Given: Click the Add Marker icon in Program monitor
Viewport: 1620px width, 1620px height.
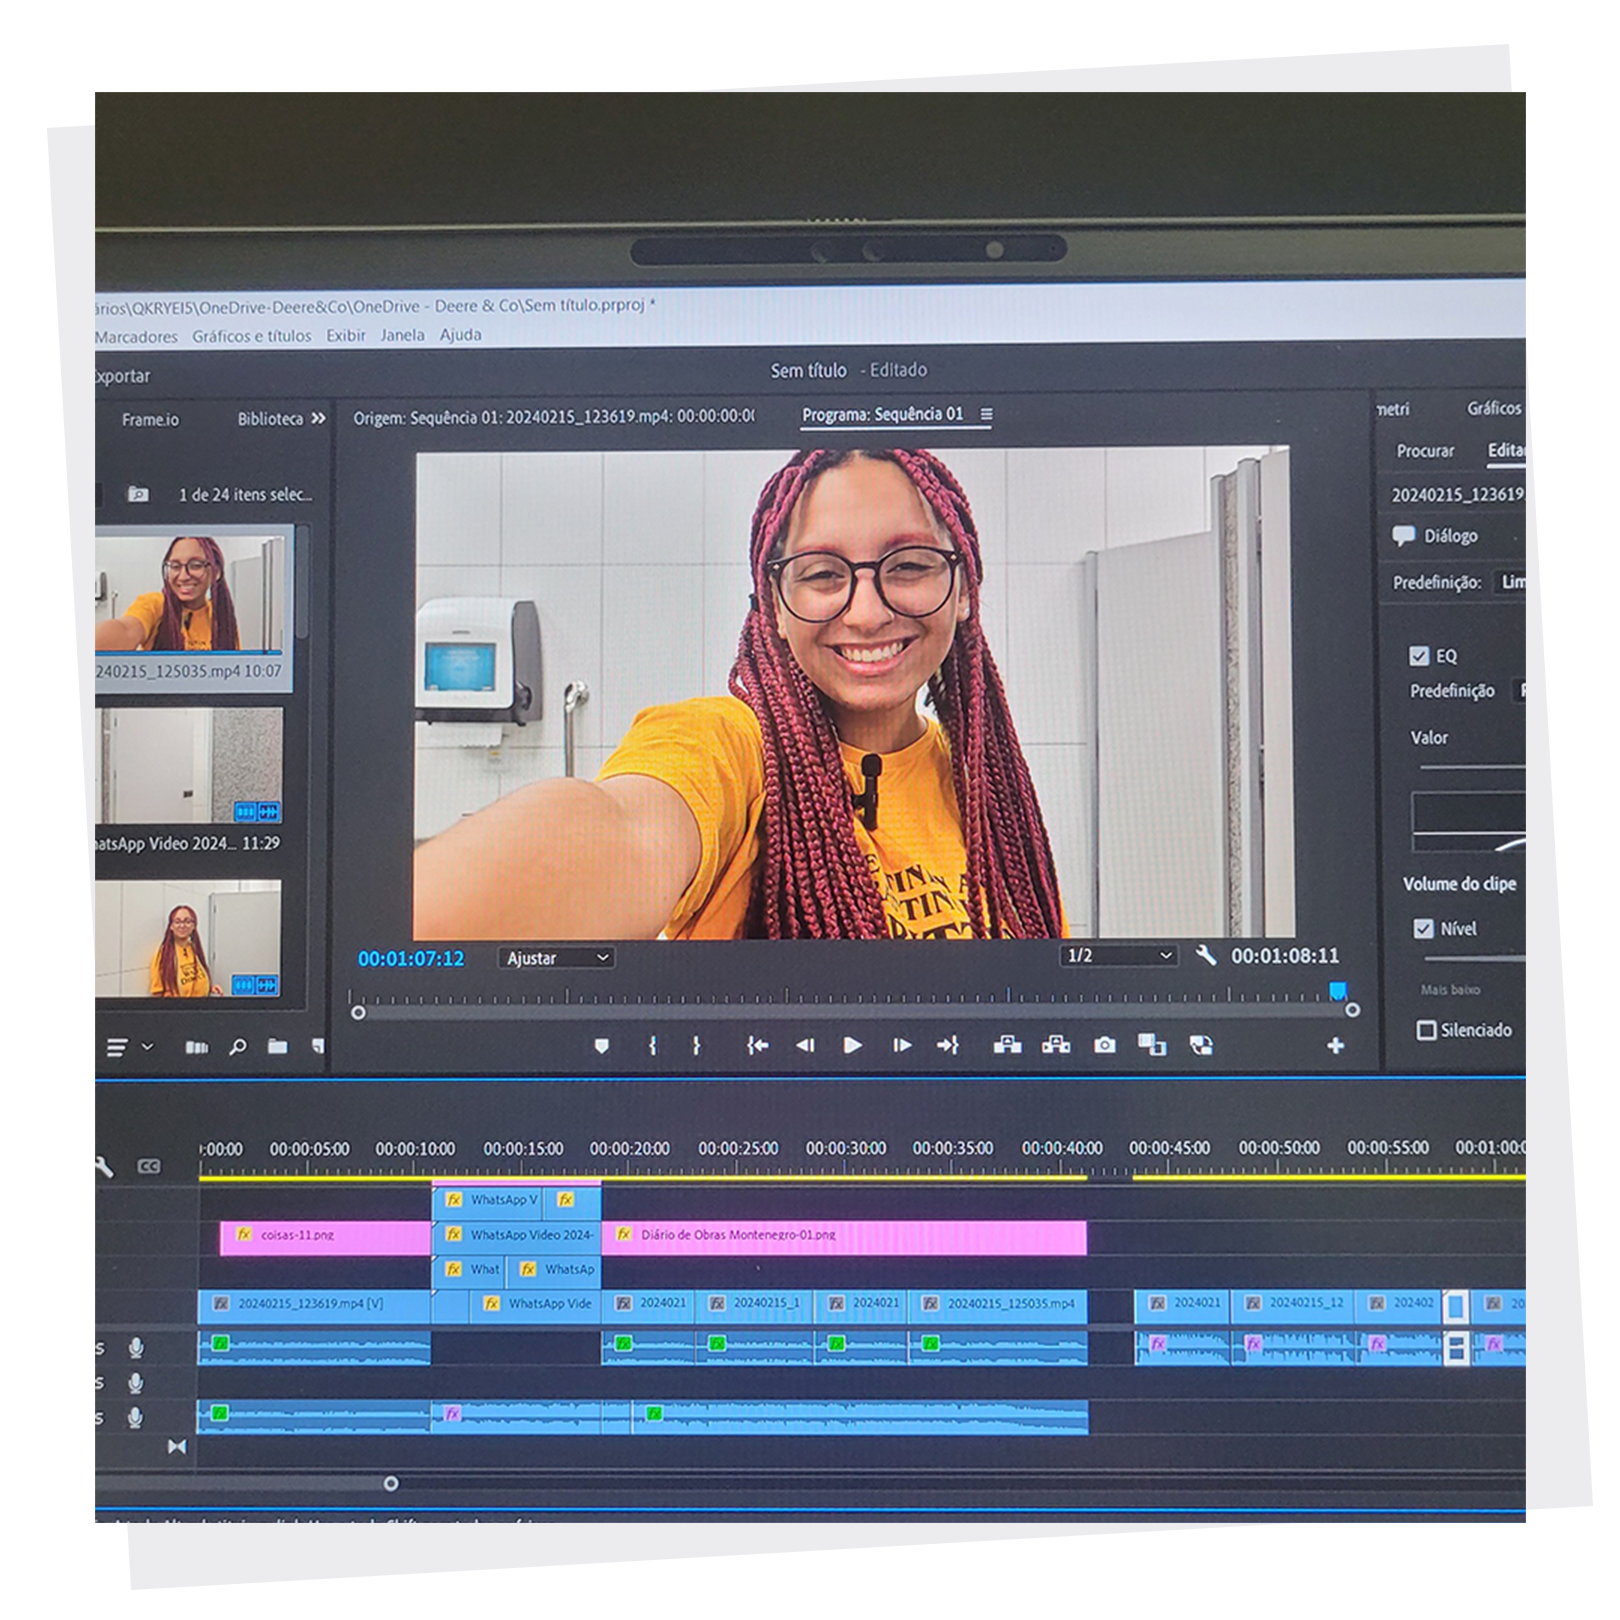Looking at the screenshot, I should pos(601,1045).
